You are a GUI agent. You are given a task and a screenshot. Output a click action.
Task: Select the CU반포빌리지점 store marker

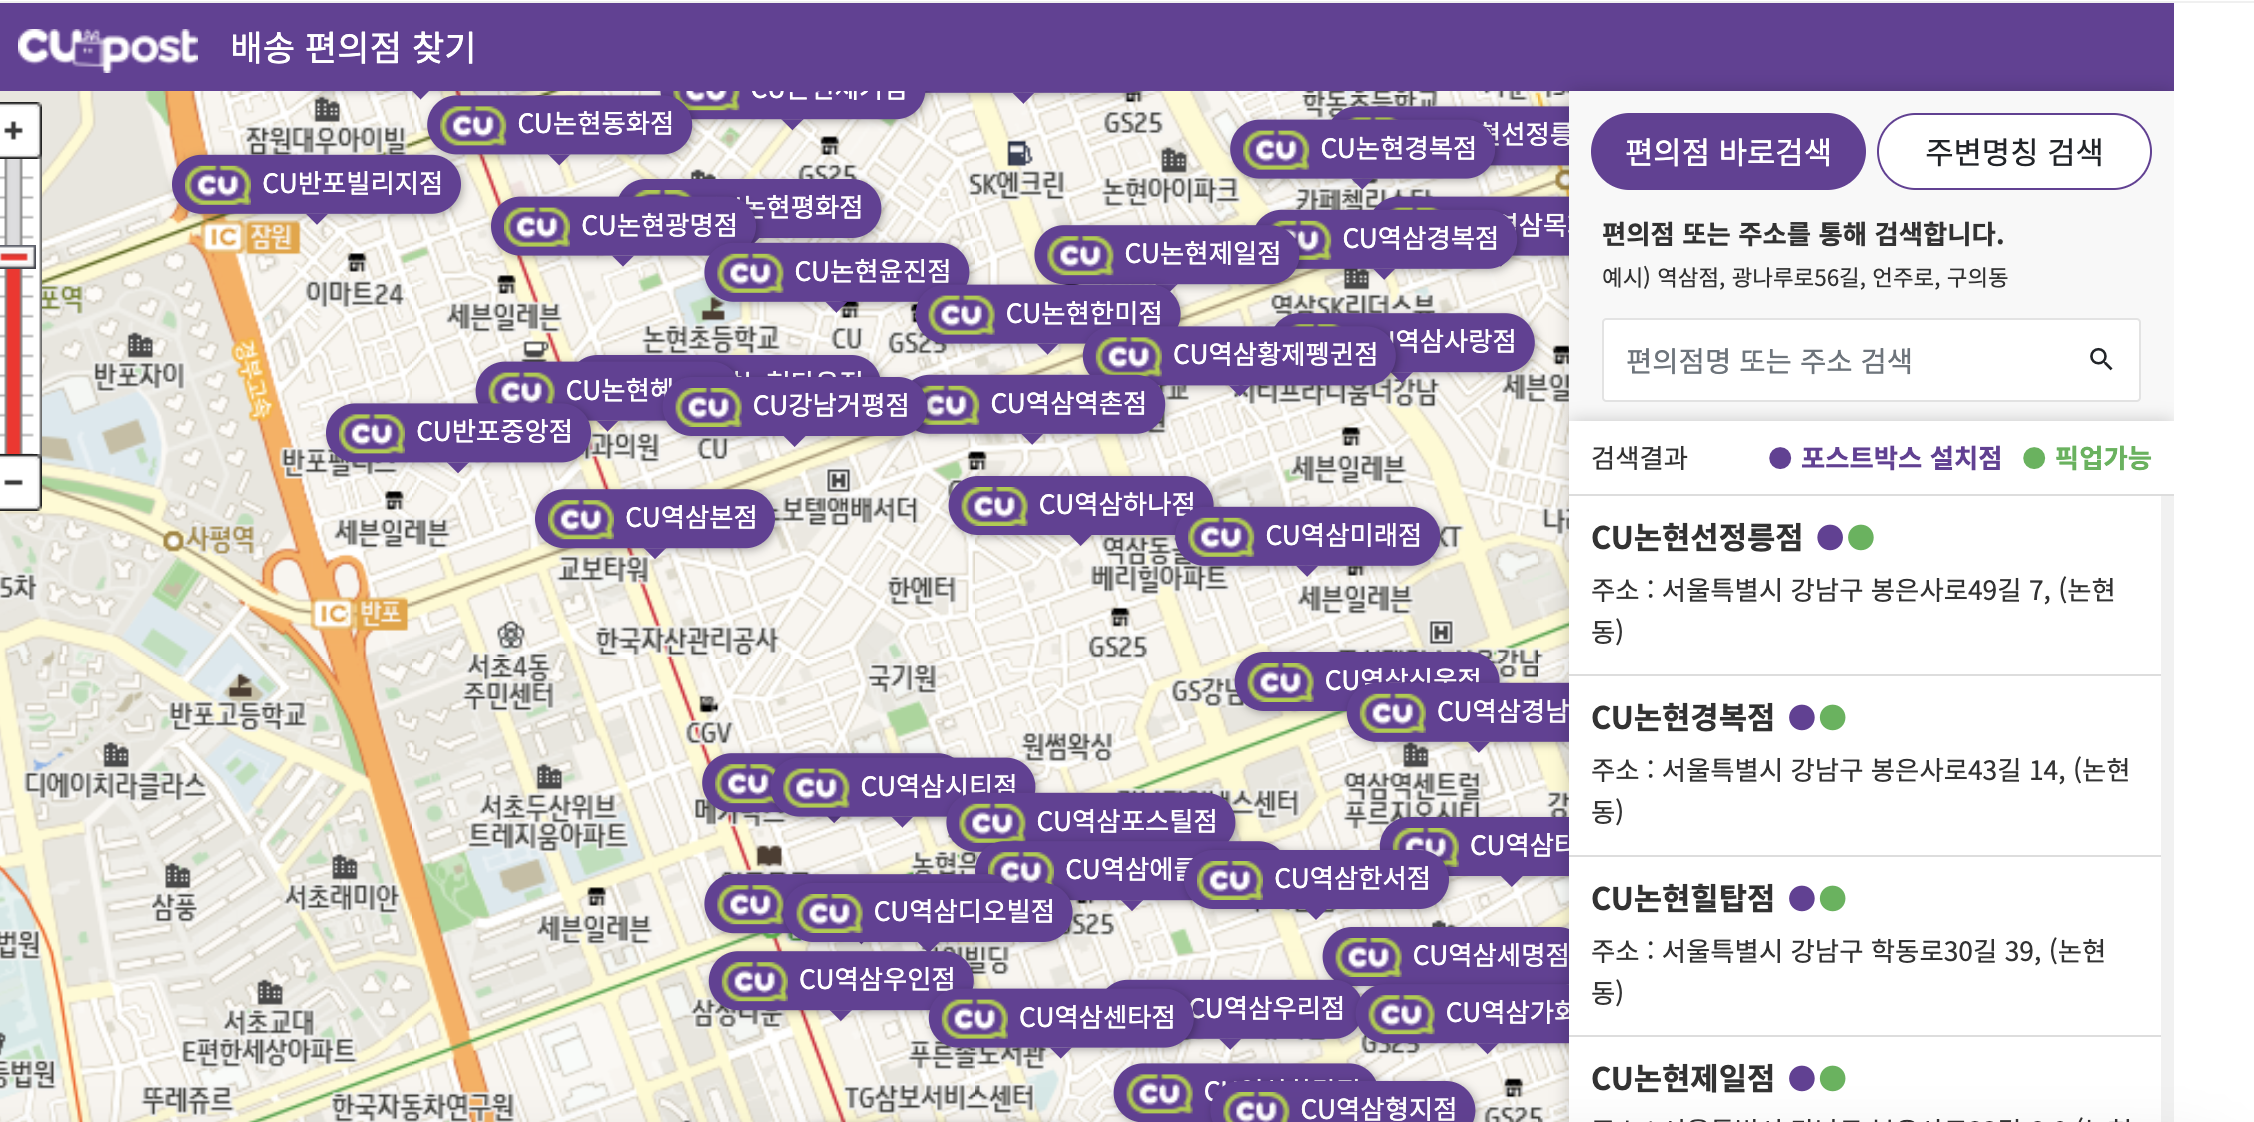[x=317, y=184]
